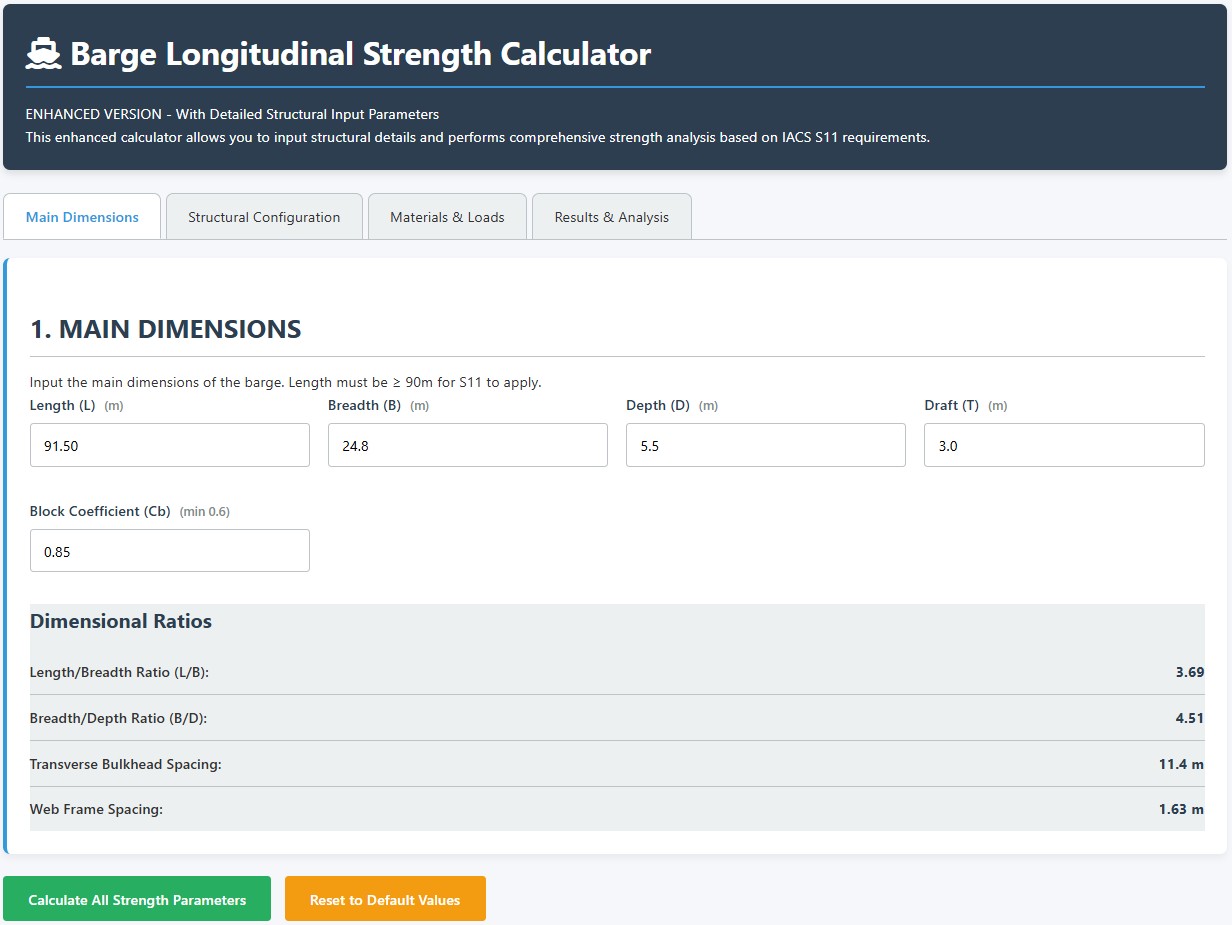Go to the Results & Analysis tab
Viewport: 1232px width, 925px height.
[x=611, y=217]
